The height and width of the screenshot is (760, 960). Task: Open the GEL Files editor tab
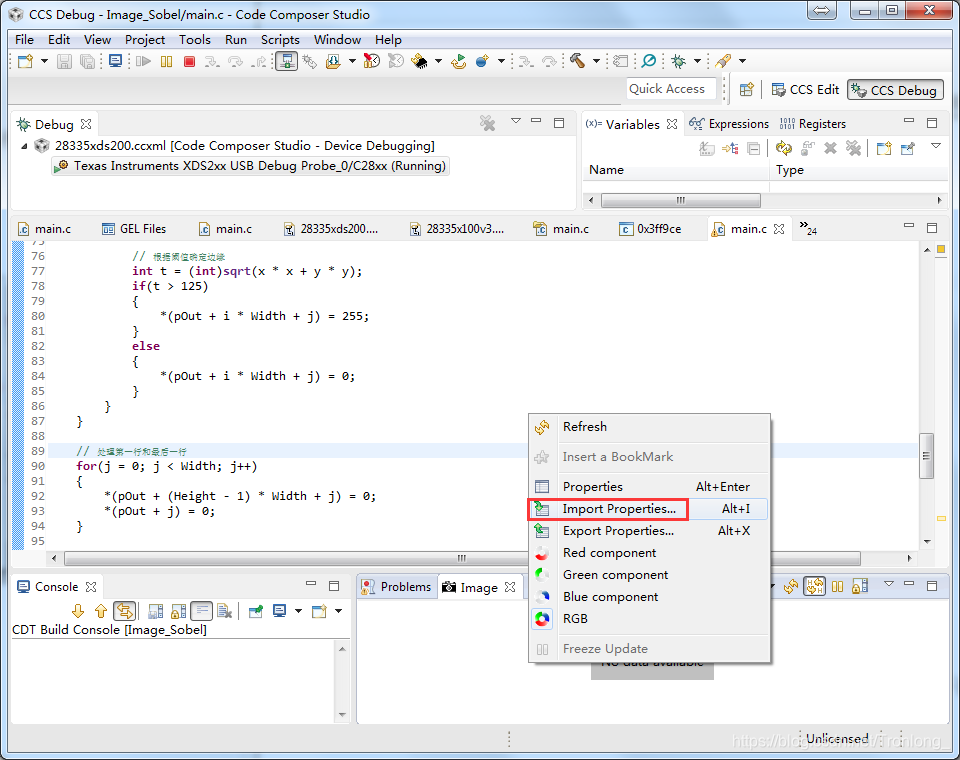click(134, 228)
